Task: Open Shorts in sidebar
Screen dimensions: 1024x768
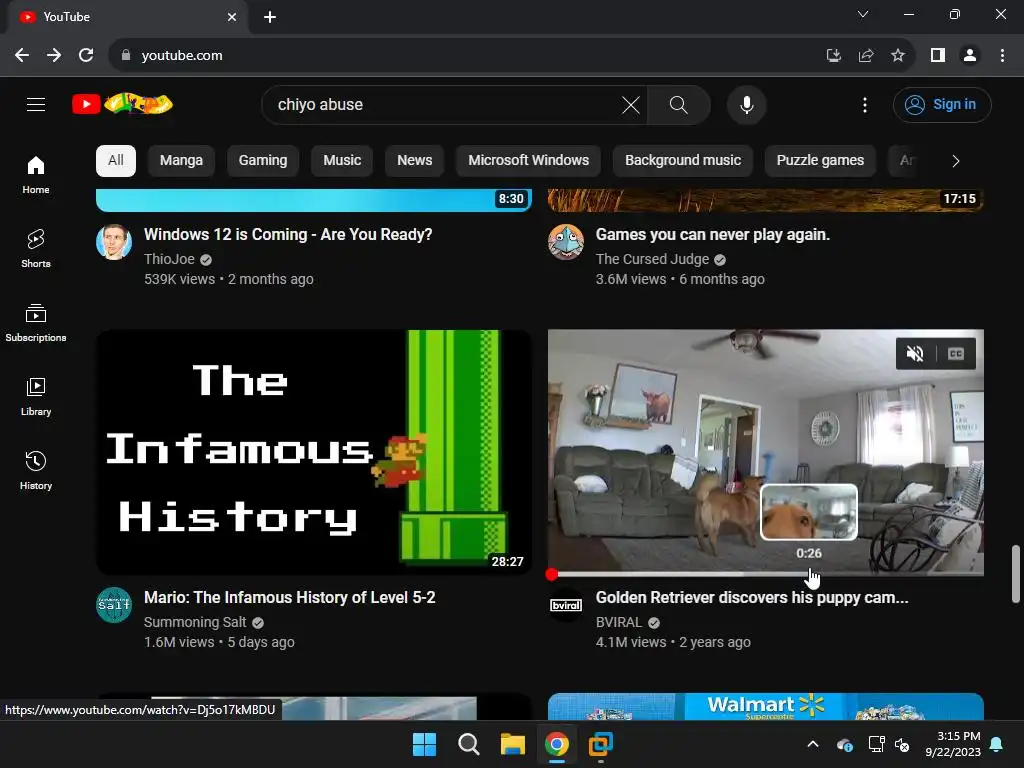Action: 36,249
